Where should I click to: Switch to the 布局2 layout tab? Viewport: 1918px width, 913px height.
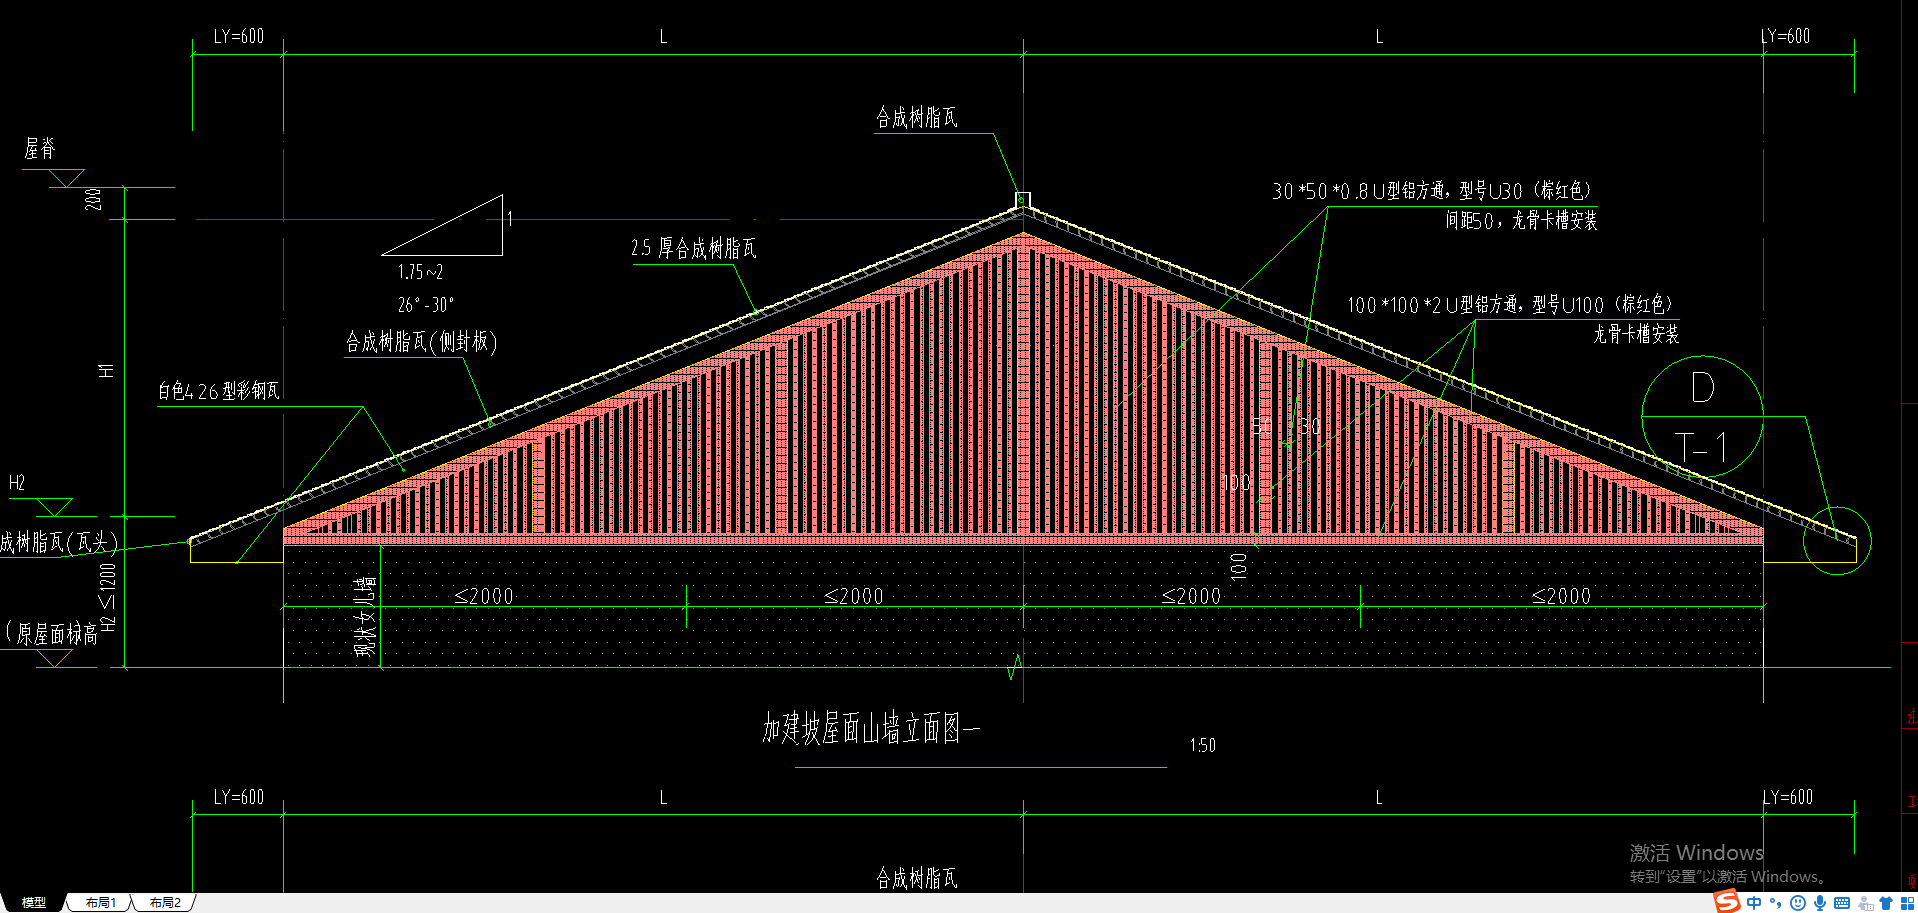coord(165,902)
